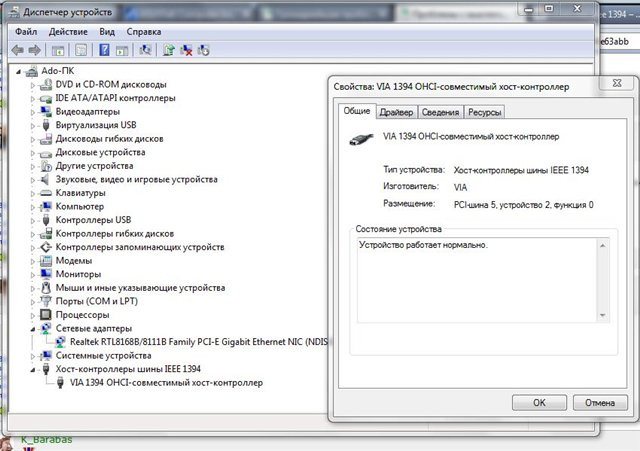This screenshot has height=451, width=640.
Task: Select VIA 1394 OHCI host controller in tree
Action: tap(166, 382)
